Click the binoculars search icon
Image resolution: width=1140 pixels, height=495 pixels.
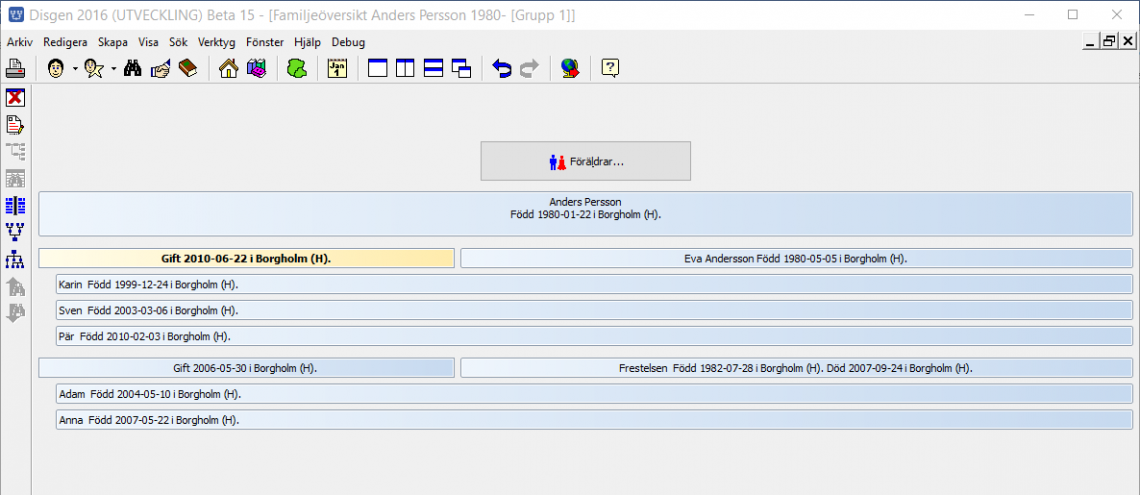click(132, 69)
